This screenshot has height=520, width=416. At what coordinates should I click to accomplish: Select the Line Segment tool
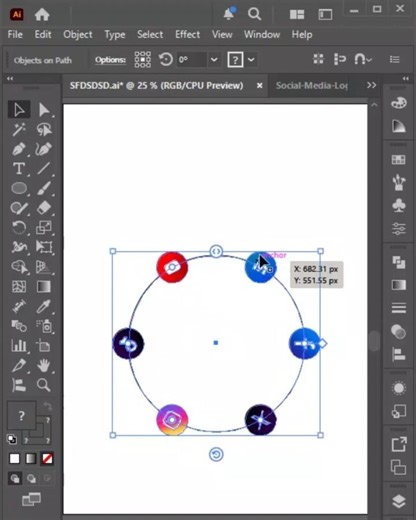(44, 168)
